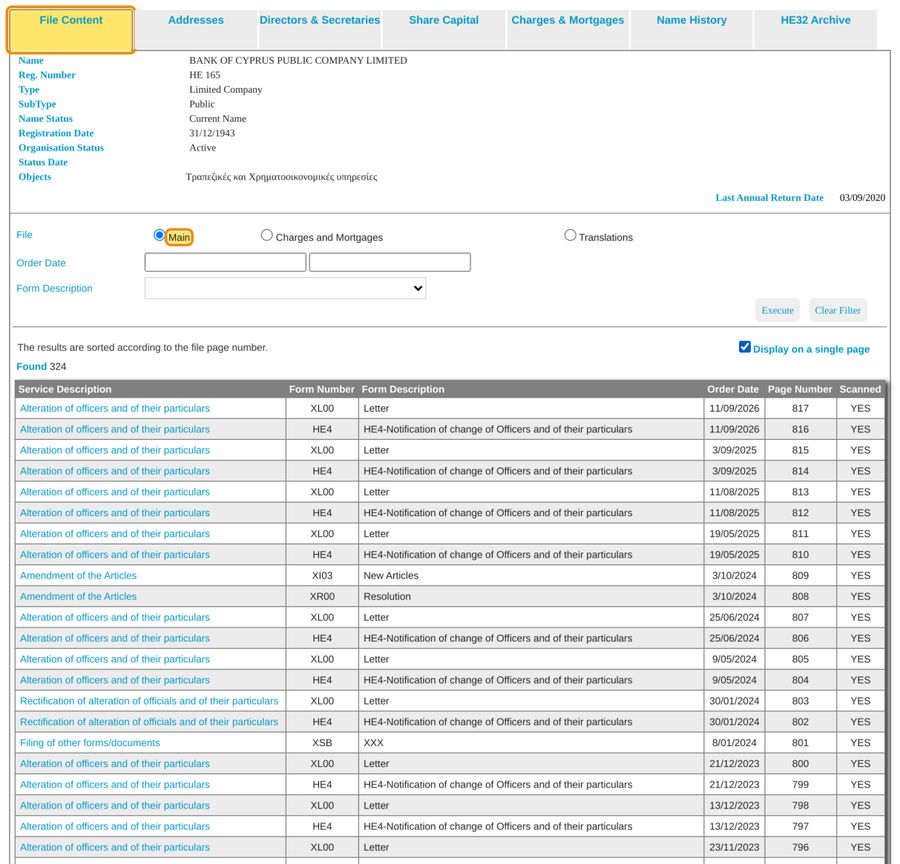Open Rectification of alteration link for page 802
900x864 pixels.
coord(149,722)
